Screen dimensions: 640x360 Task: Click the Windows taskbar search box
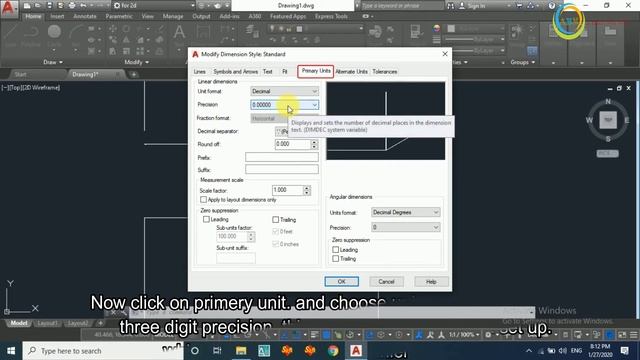coord(103,351)
